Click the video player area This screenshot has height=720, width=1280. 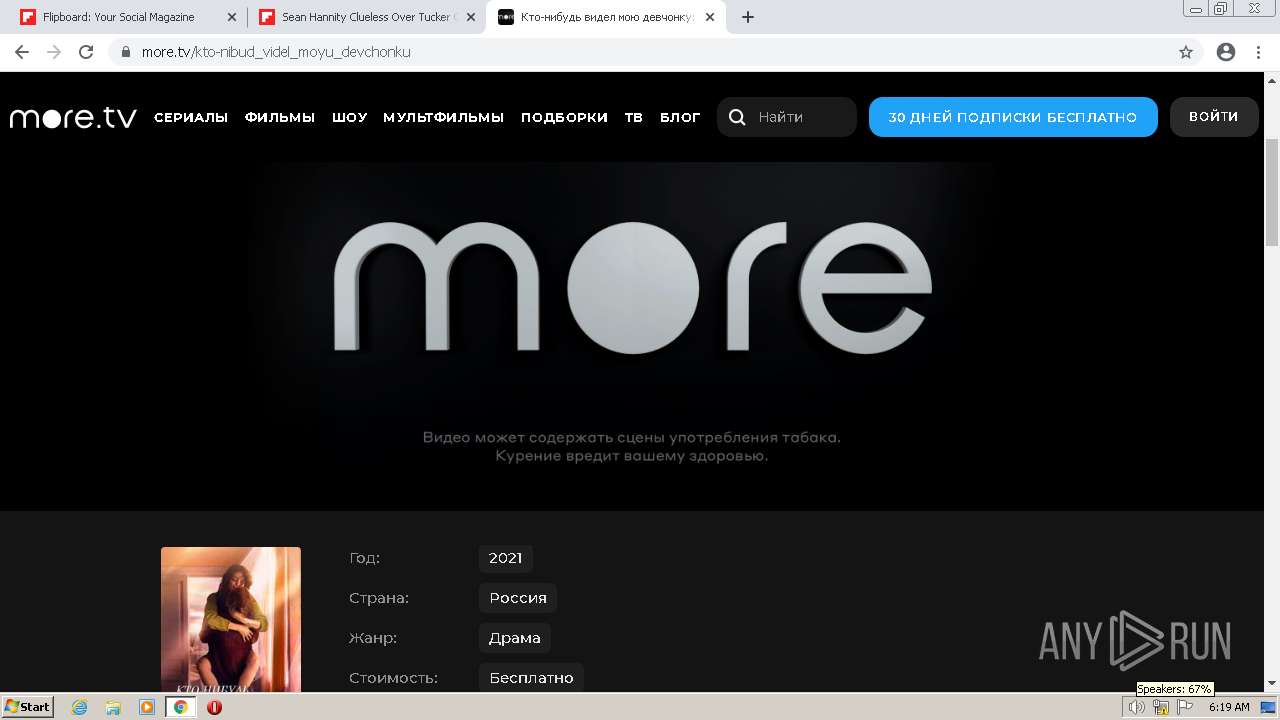(632, 337)
